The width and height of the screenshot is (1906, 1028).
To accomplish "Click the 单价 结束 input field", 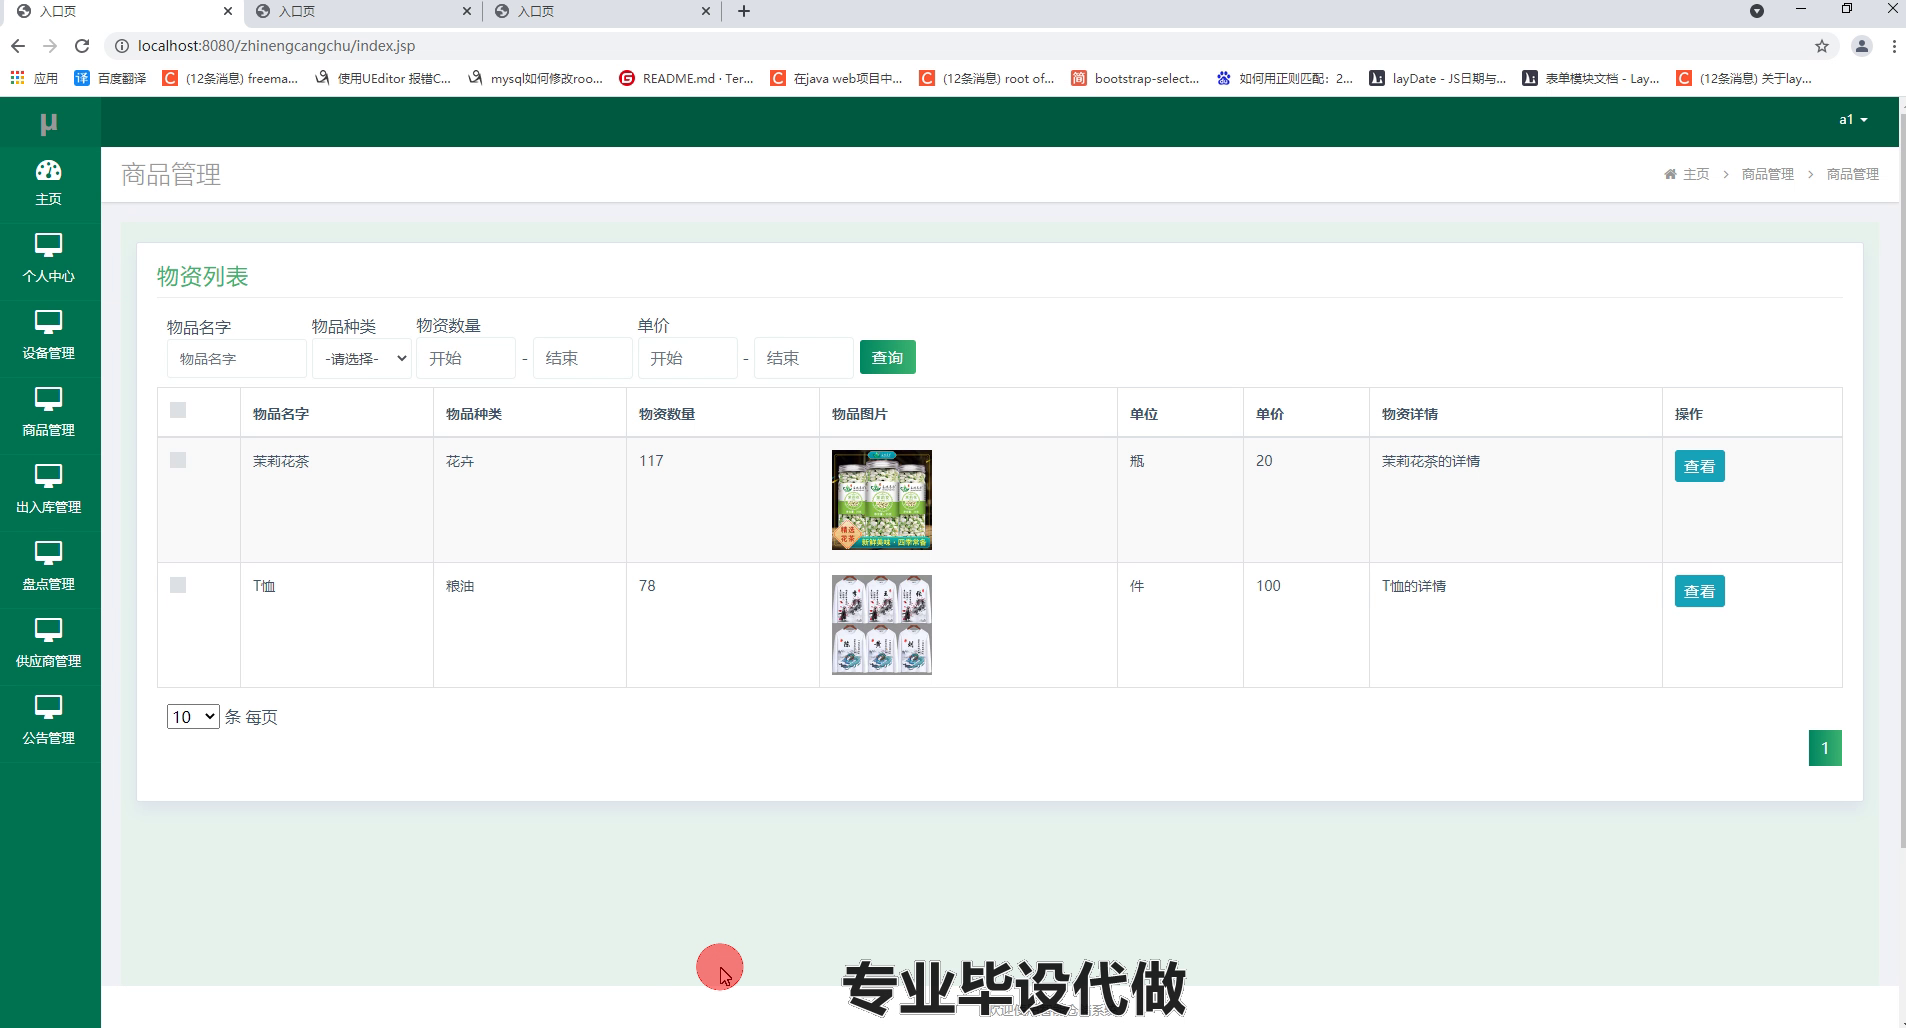I will coord(804,358).
